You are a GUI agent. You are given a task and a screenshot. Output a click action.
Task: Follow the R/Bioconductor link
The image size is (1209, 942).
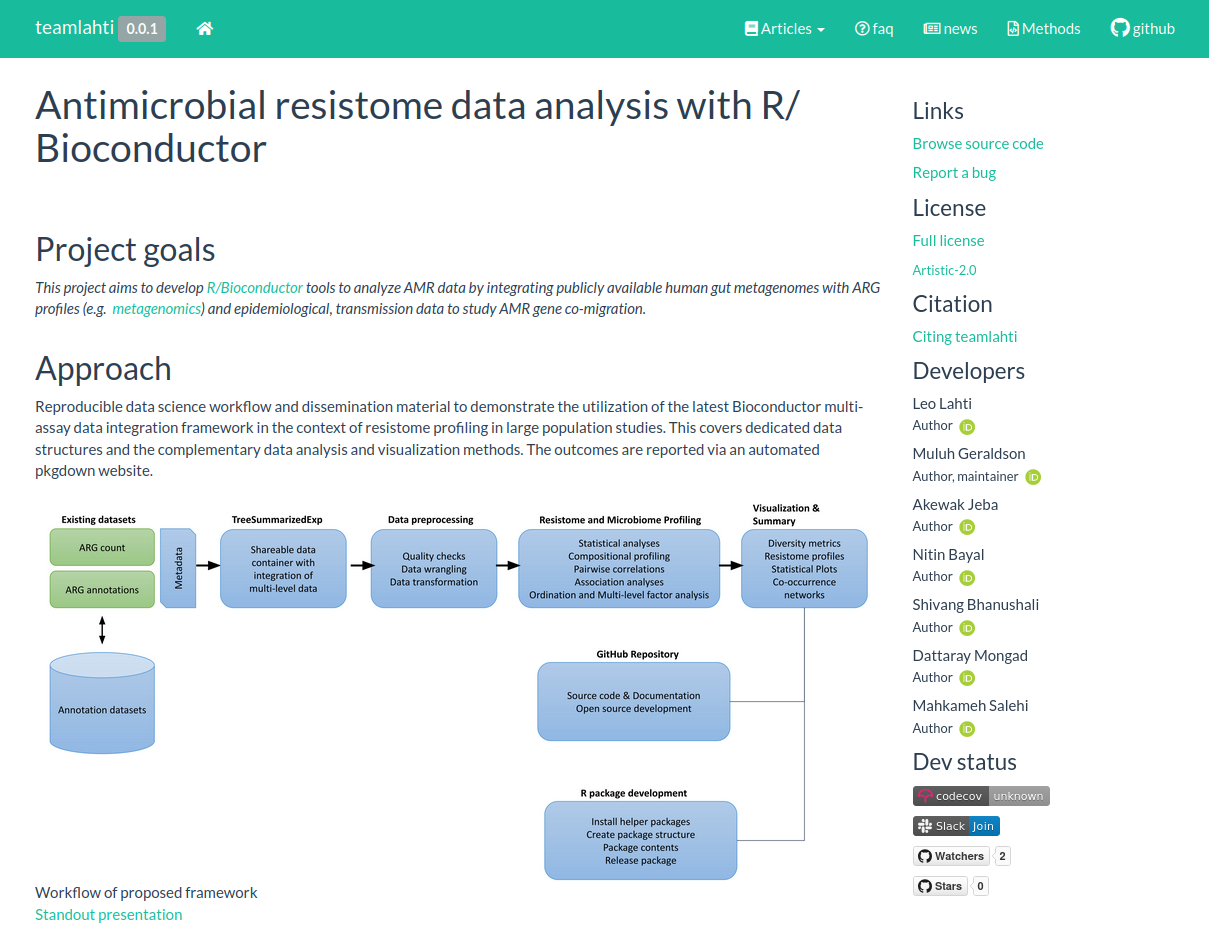pos(254,288)
